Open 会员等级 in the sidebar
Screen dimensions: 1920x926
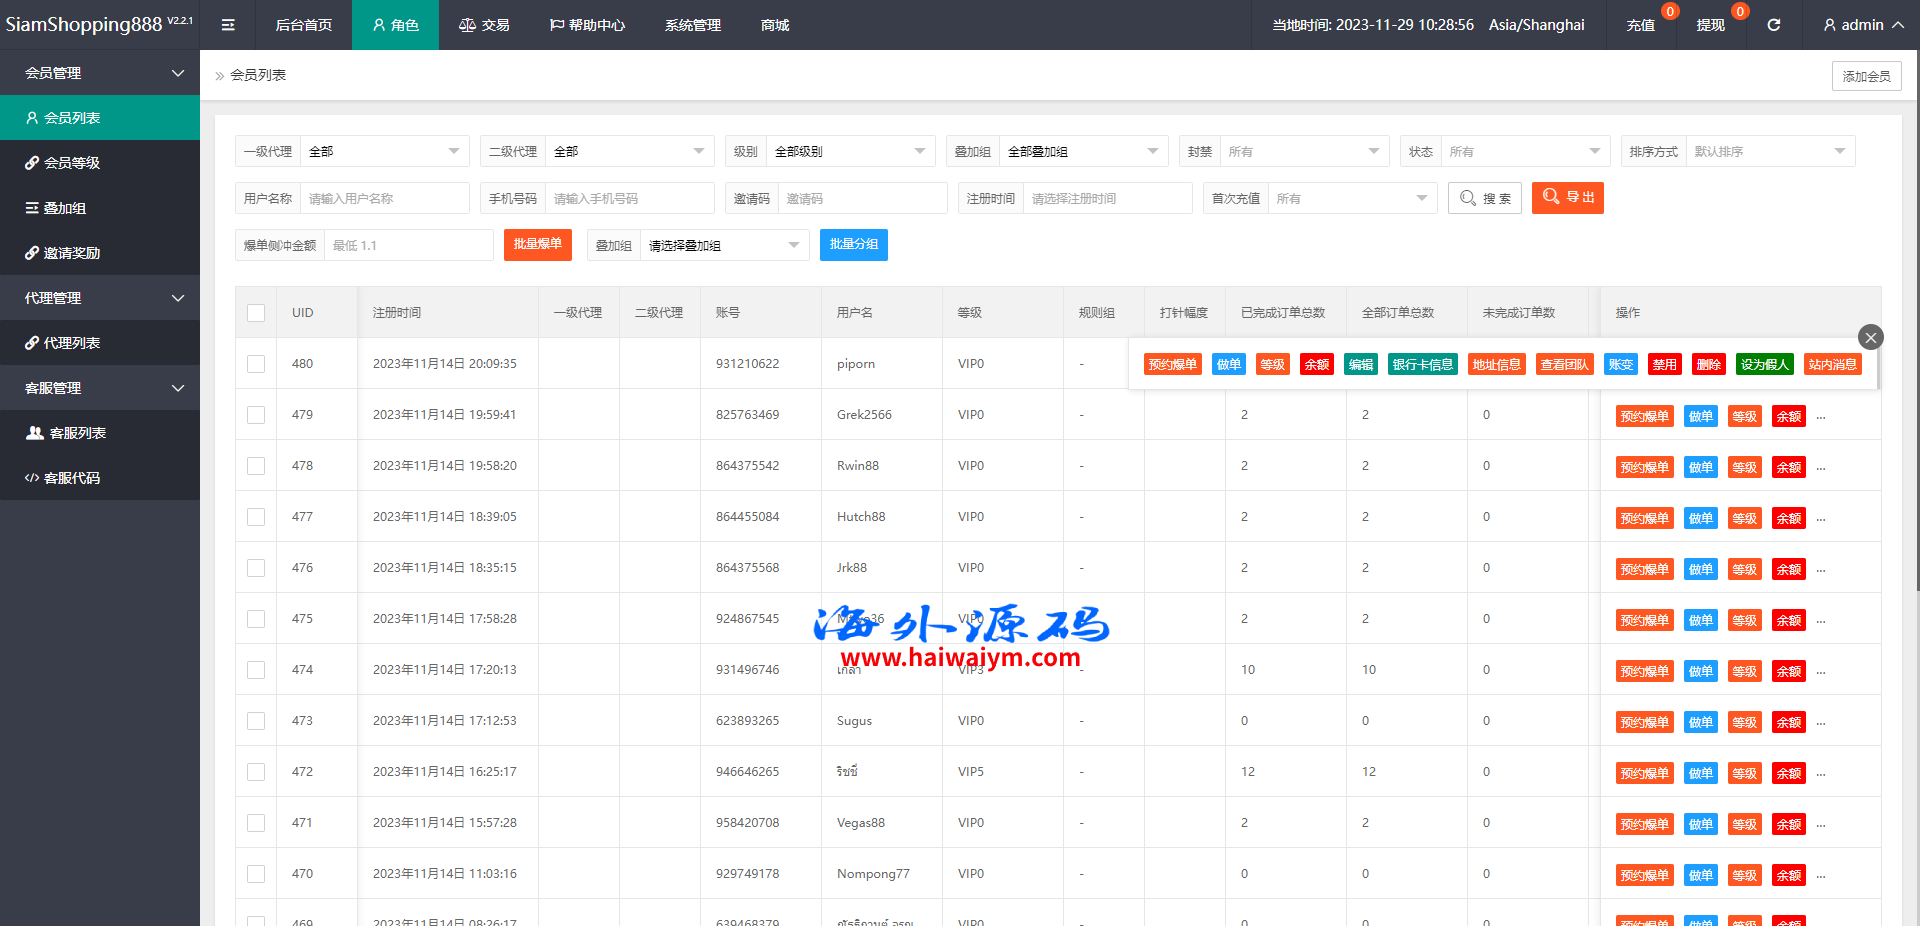72,163
